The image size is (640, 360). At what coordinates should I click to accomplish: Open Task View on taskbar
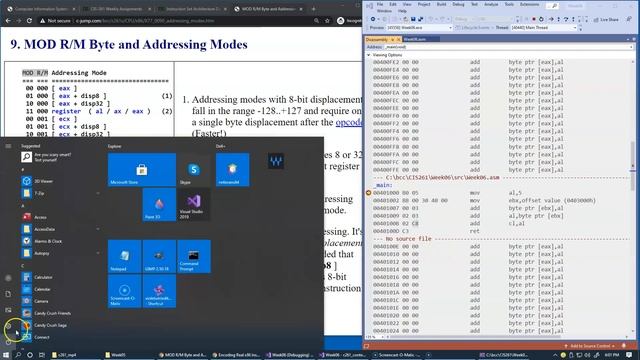41,355
